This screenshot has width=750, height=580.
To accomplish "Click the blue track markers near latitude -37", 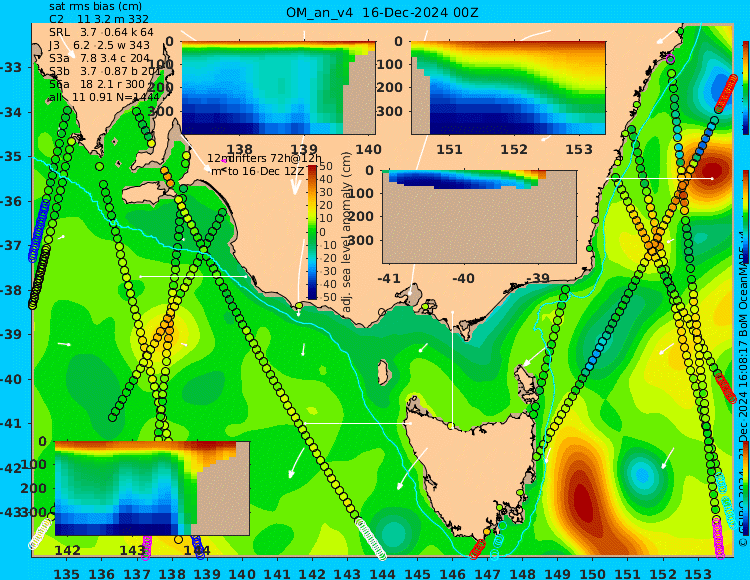I will click(39, 230).
